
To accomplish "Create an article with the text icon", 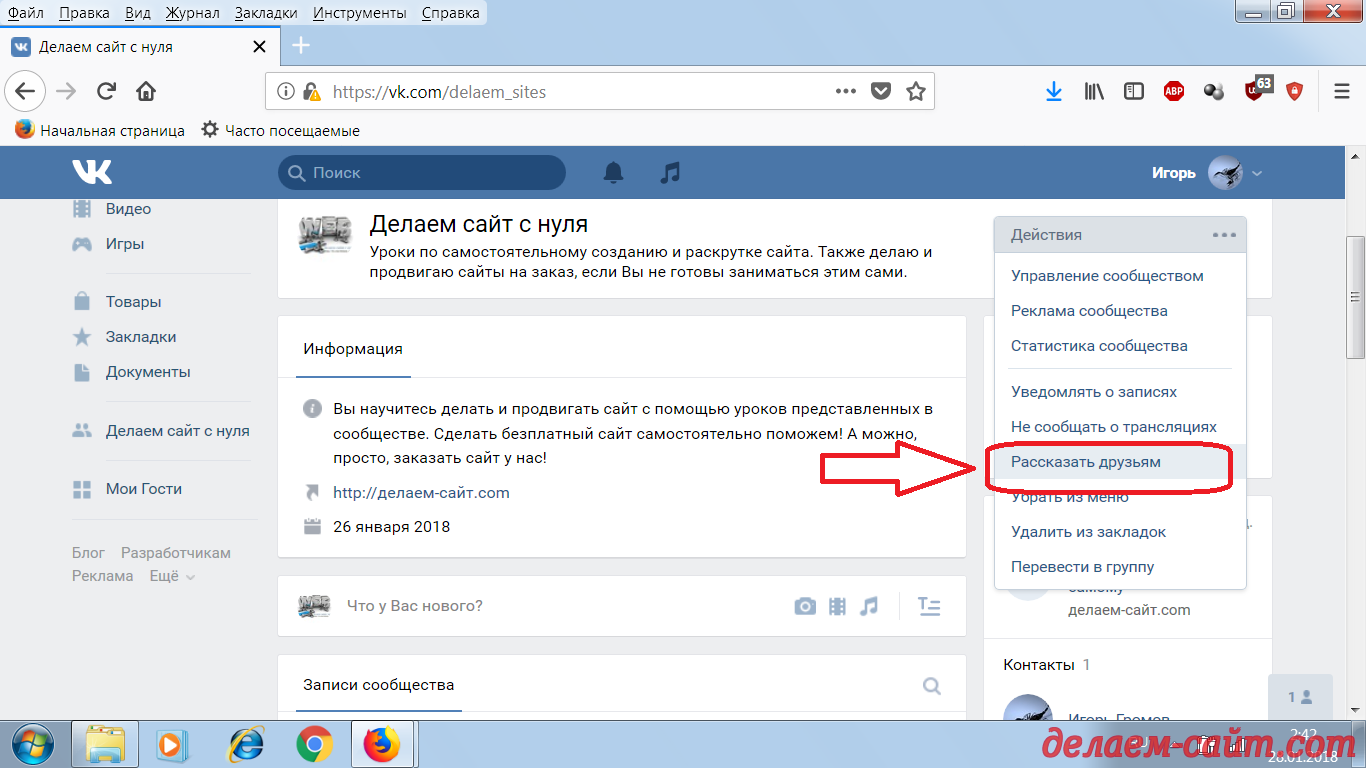I will click(929, 606).
